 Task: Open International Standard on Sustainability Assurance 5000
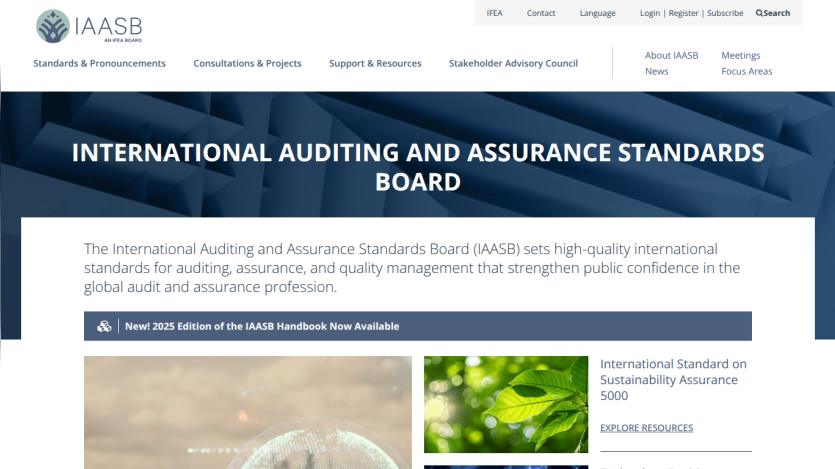pos(673,380)
